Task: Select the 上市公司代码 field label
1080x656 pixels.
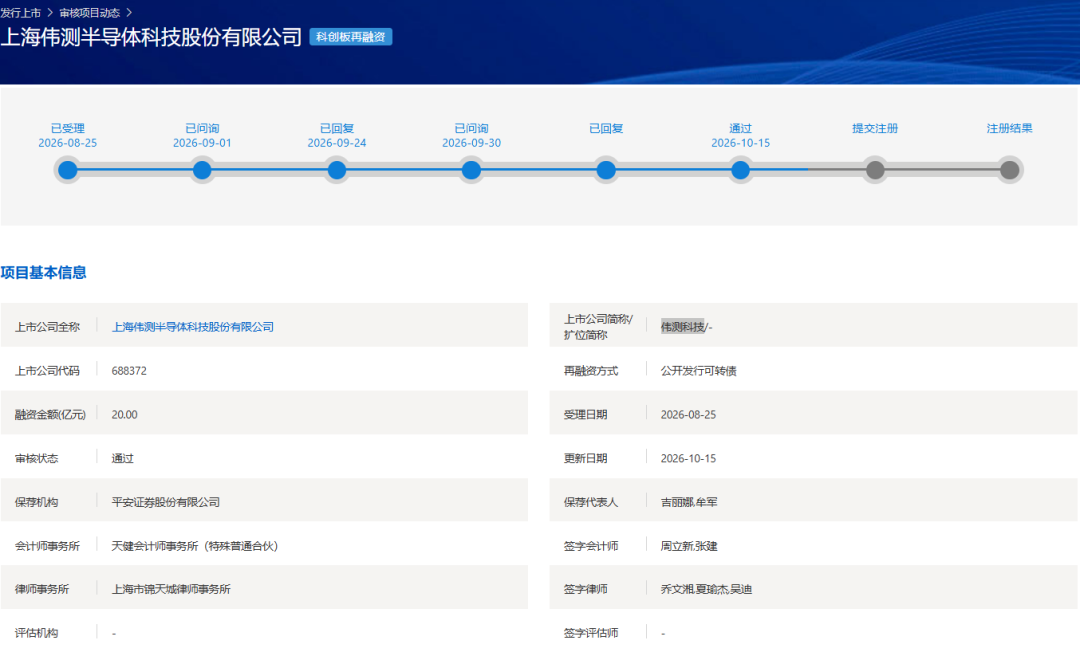Action: coord(48,371)
